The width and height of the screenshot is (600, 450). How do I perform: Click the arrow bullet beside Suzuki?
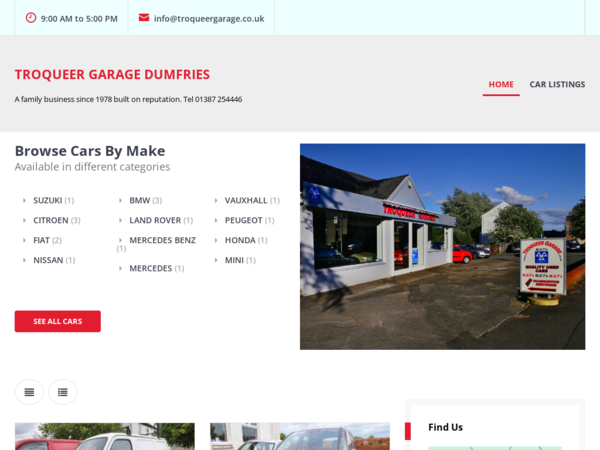24,201
